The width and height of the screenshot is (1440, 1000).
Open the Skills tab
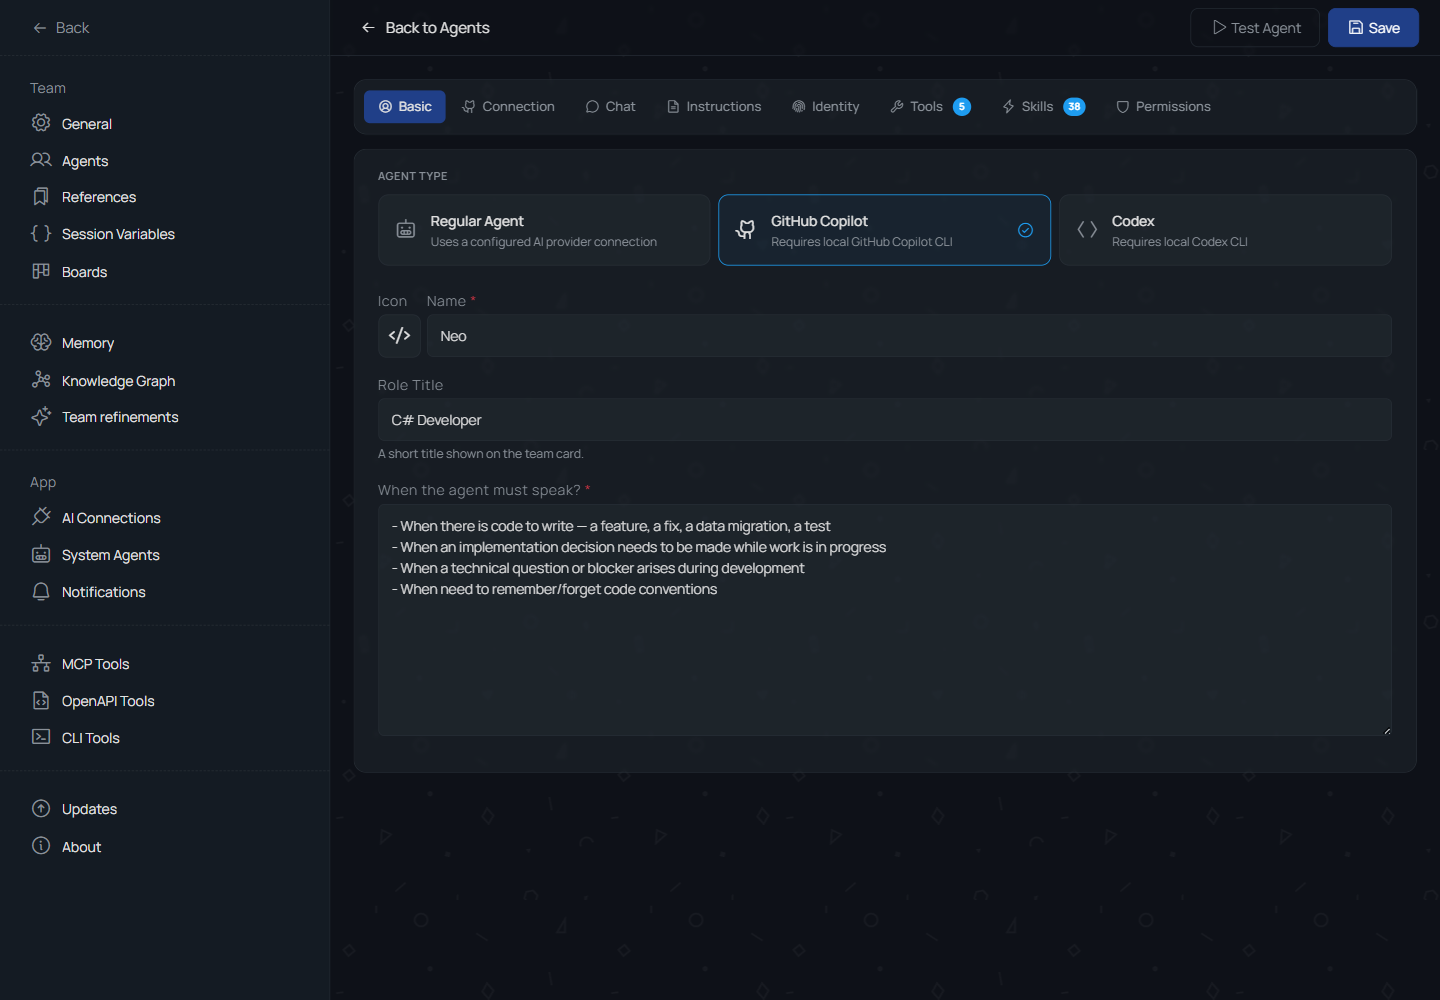1043,107
